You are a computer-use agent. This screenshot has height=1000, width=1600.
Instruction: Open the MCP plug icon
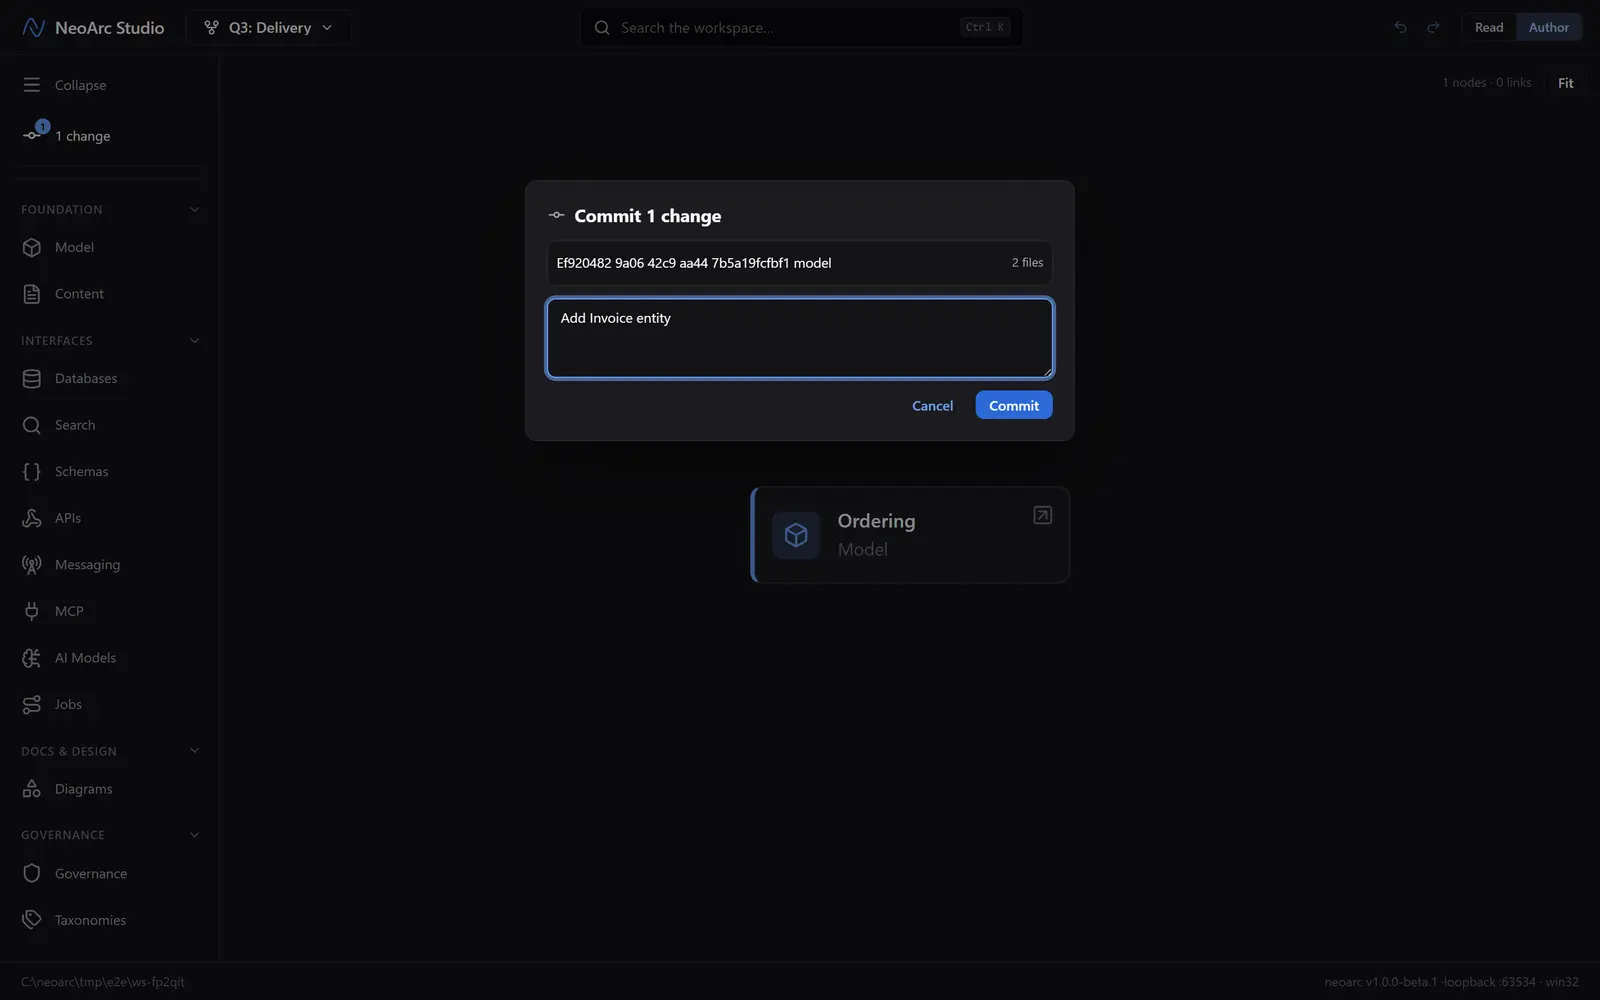(x=32, y=611)
